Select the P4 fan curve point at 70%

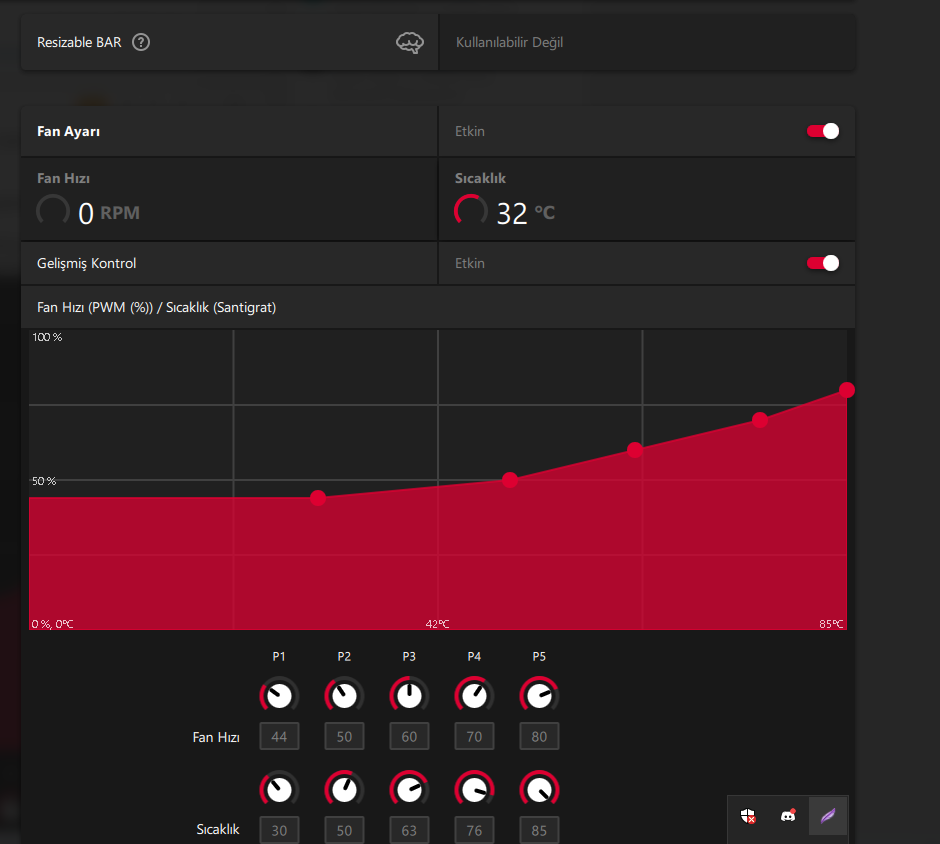[760, 420]
